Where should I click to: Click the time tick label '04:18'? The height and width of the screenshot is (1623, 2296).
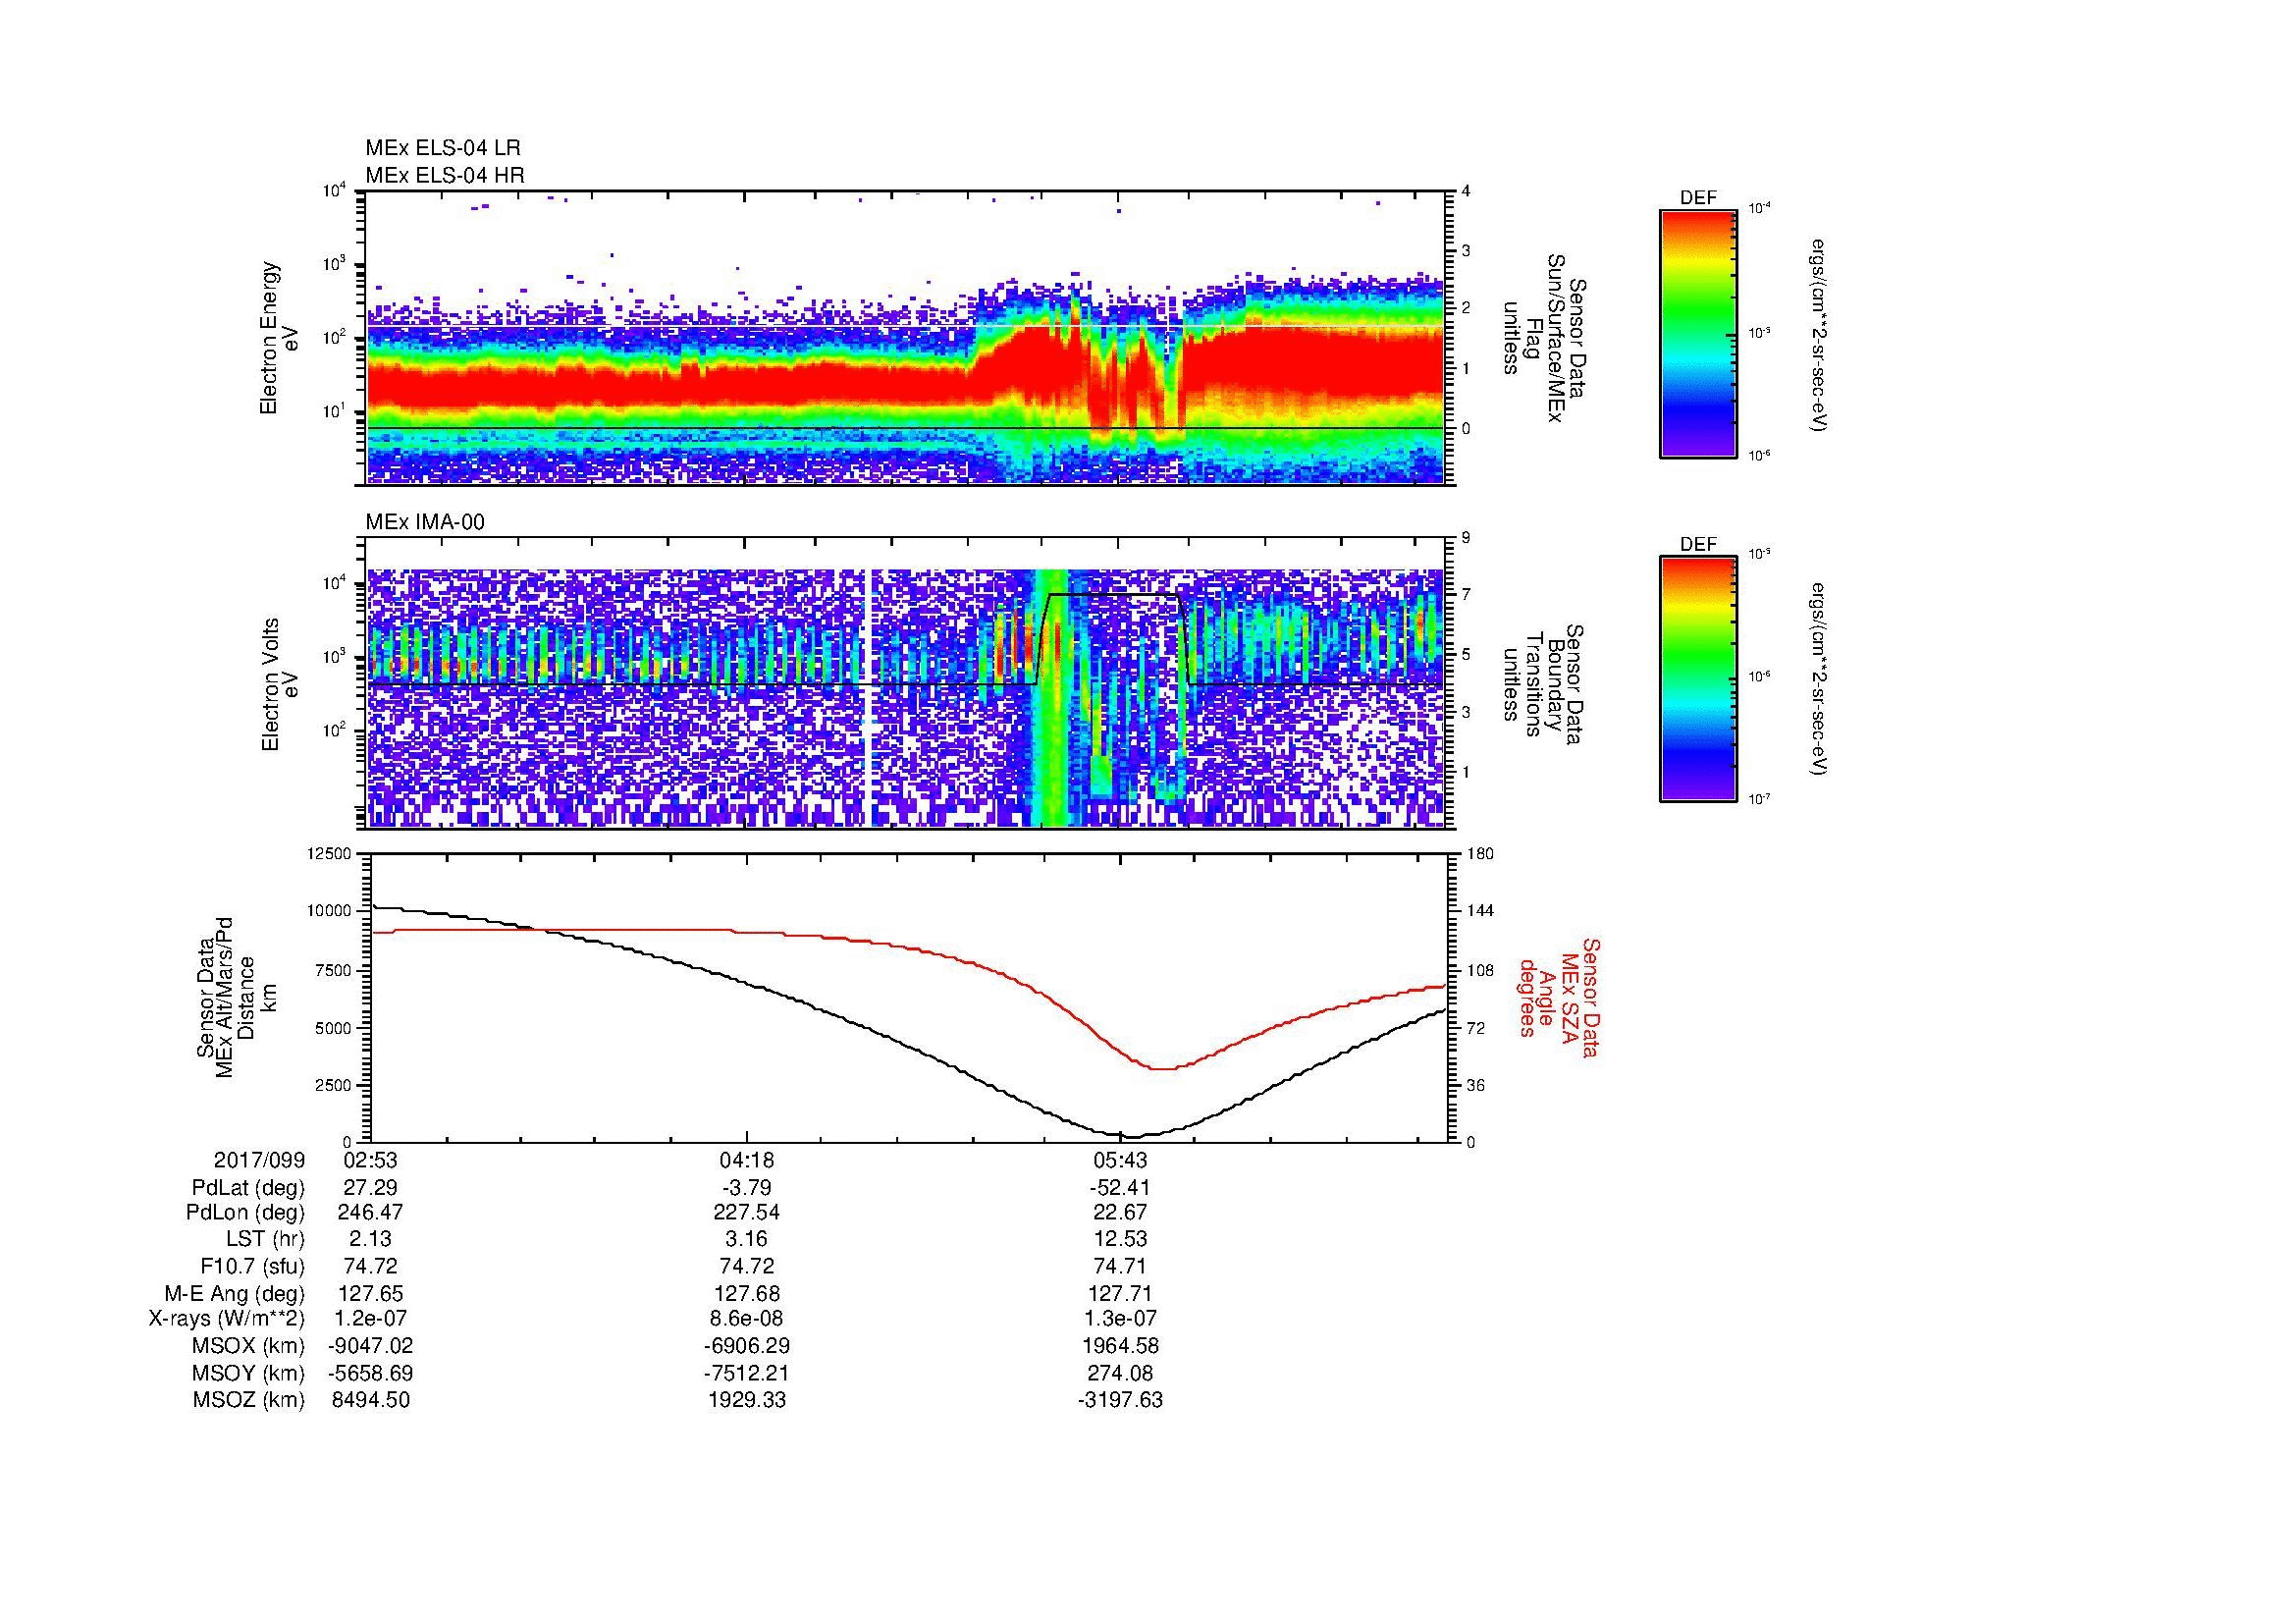click(747, 1160)
